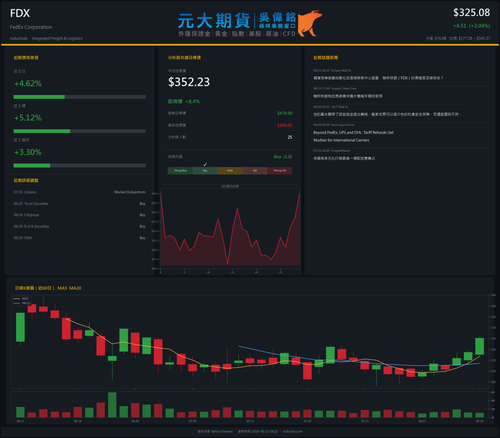Click the +4.62% three-day return value
This screenshot has height=438, width=500.
point(28,83)
